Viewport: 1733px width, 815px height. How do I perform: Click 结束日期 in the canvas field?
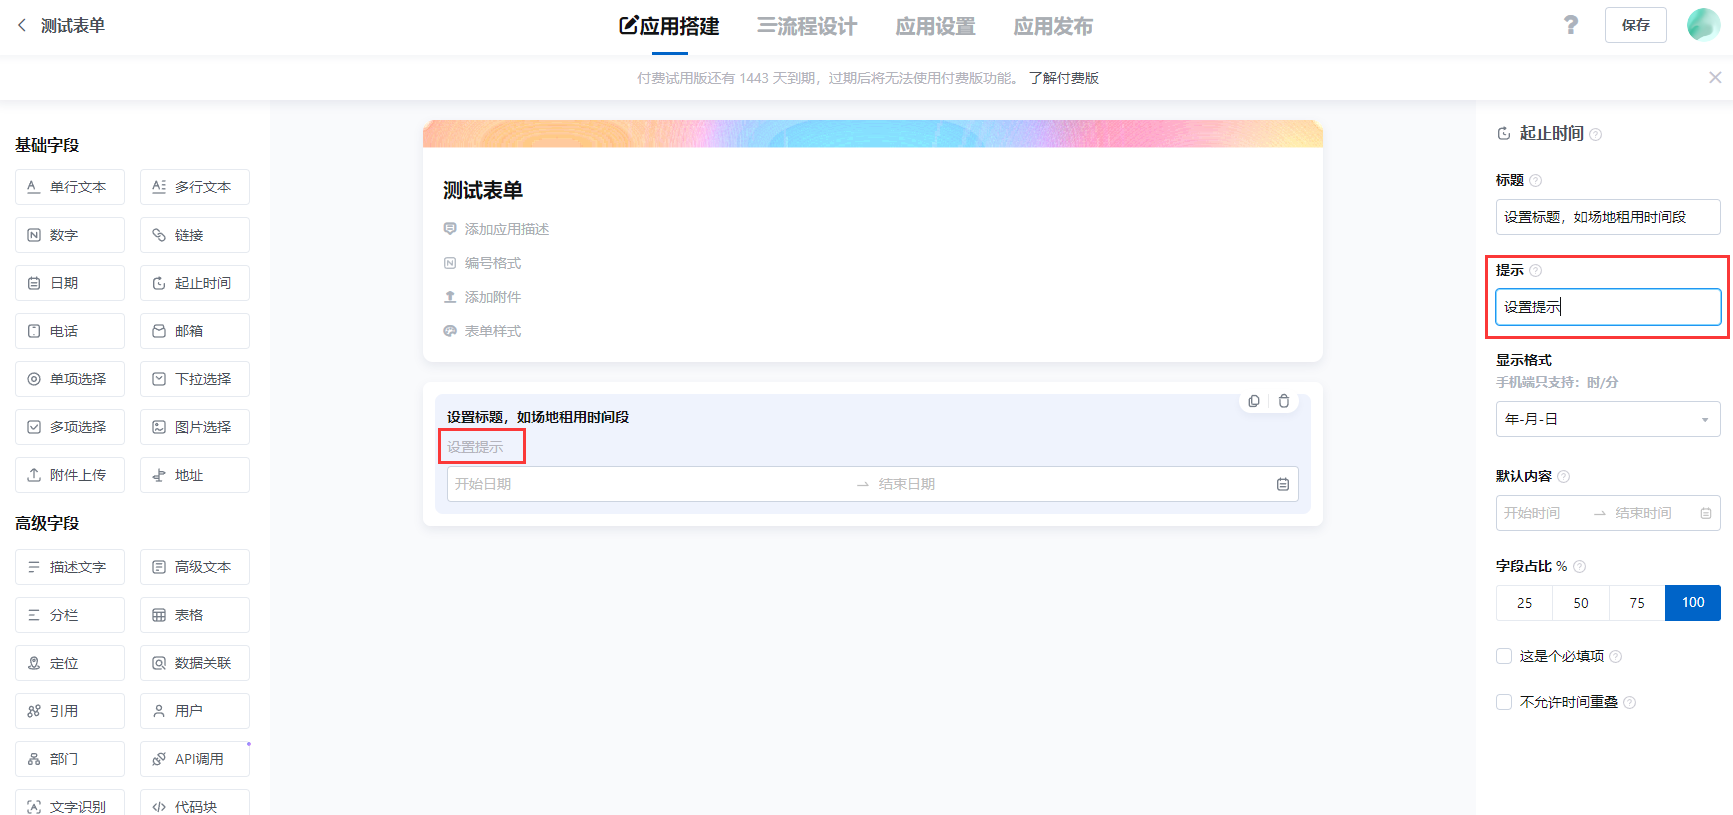907,484
